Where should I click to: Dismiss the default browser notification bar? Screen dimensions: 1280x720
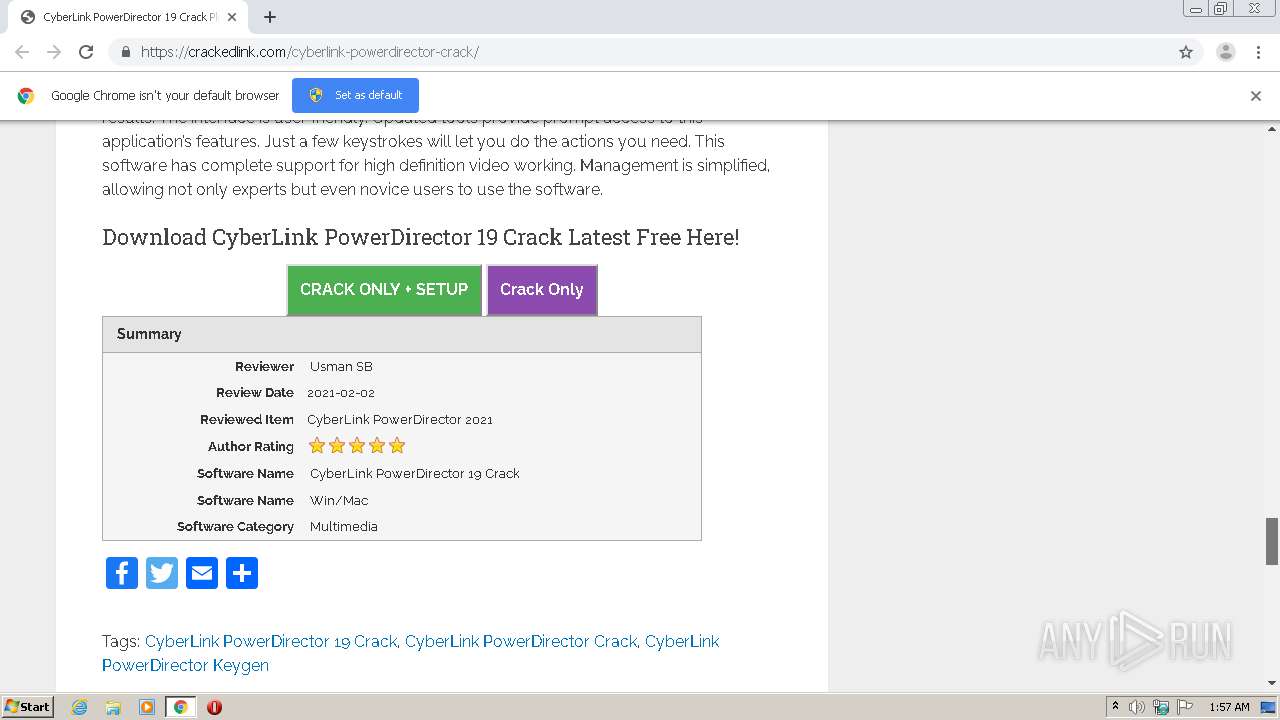coord(1256,96)
